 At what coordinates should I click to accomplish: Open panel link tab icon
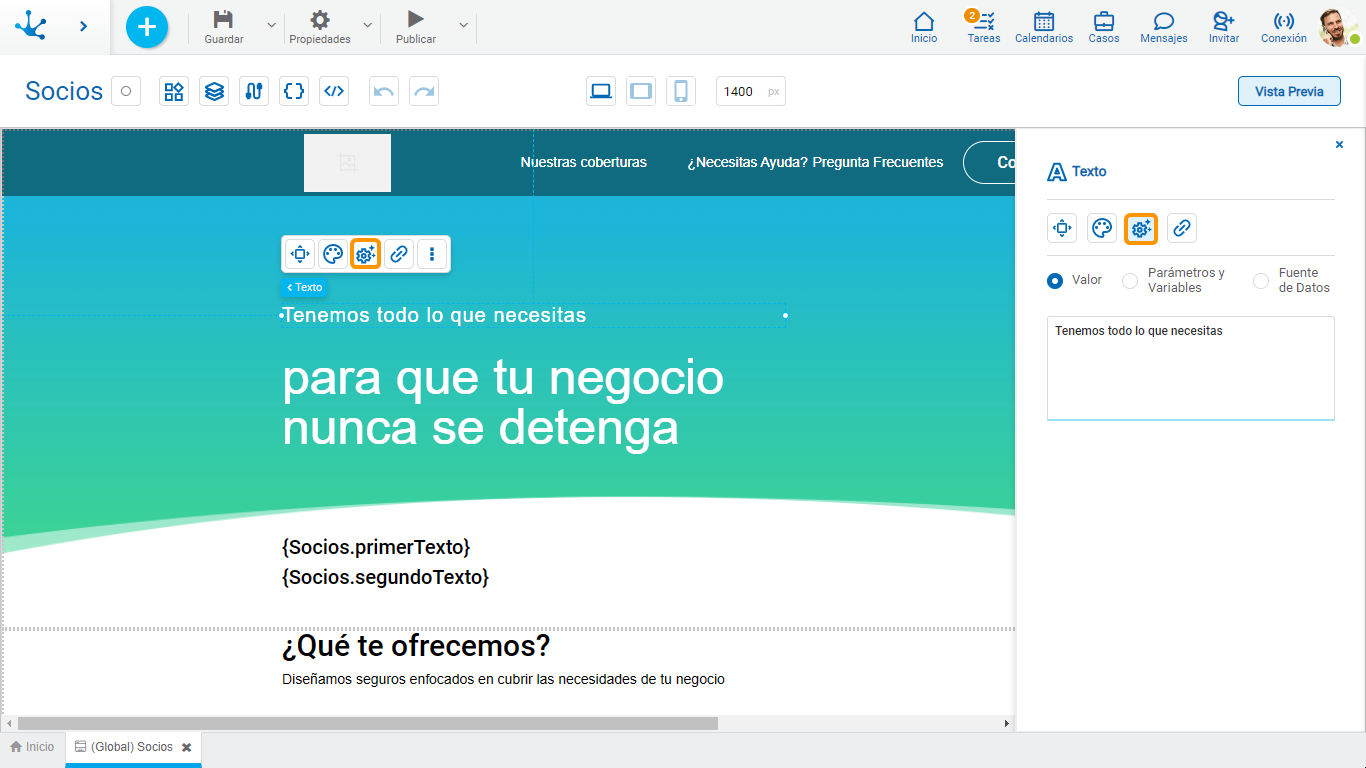1182,228
